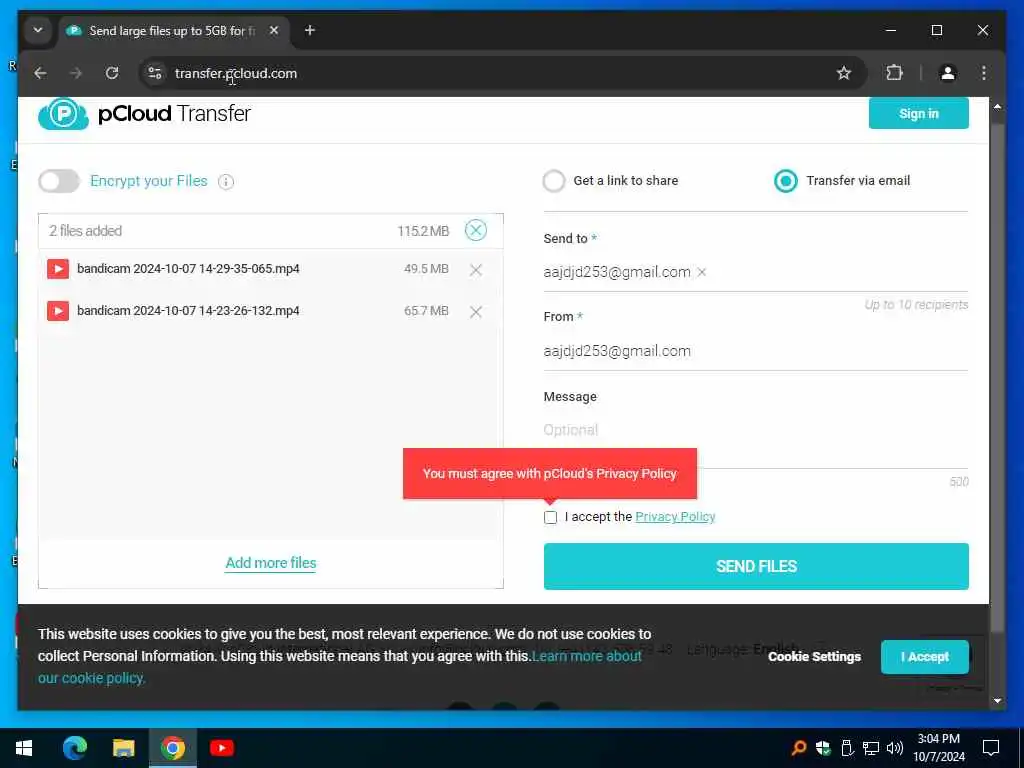Open Chrome three-dot menu
1024x768 pixels.
[984, 73]
